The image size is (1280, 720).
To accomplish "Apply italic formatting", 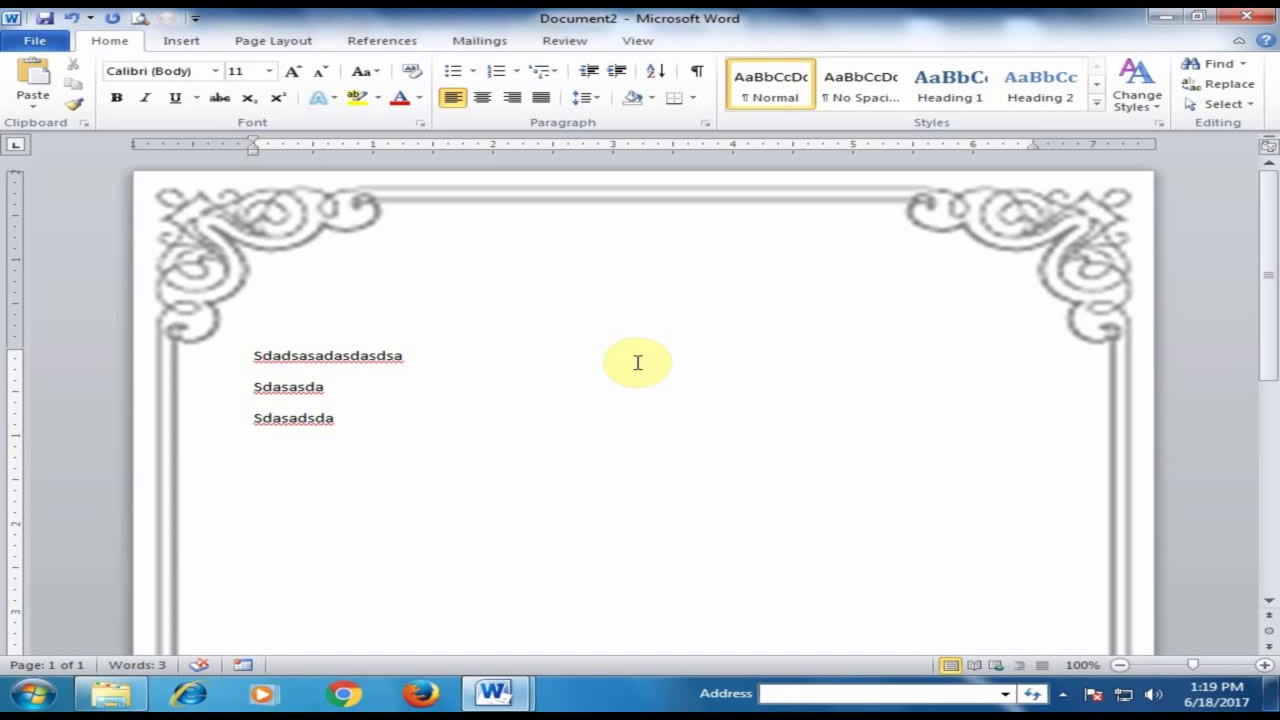I will coord(143,97).
